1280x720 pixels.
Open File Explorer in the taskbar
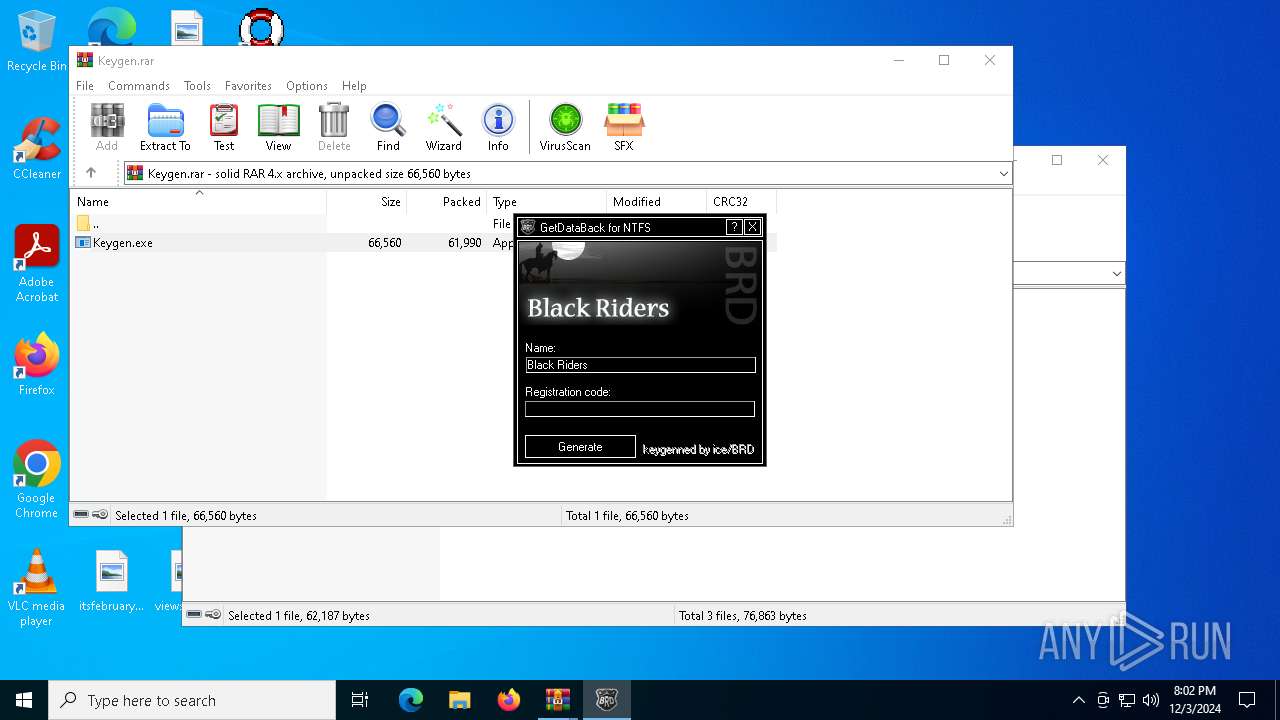click(460, 700)
